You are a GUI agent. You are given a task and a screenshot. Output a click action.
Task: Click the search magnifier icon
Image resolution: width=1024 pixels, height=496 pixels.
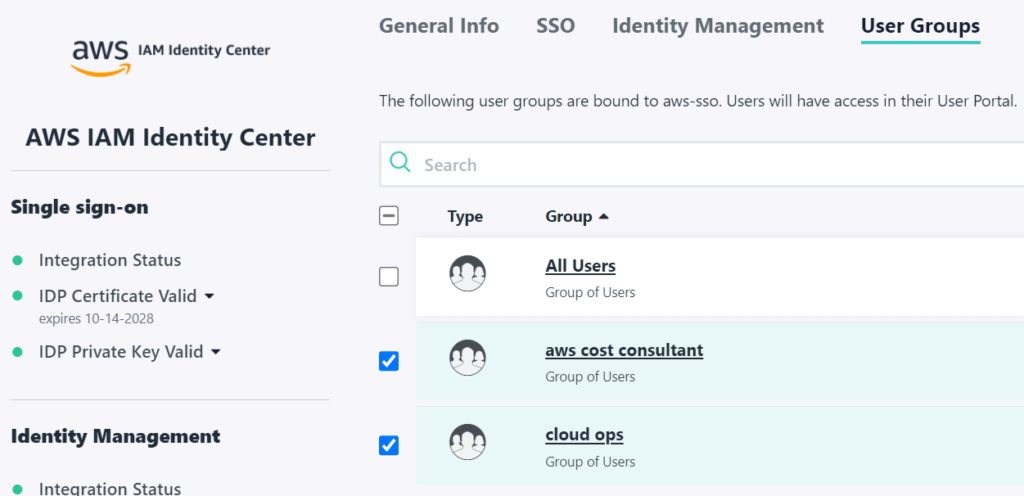[400, 163]
